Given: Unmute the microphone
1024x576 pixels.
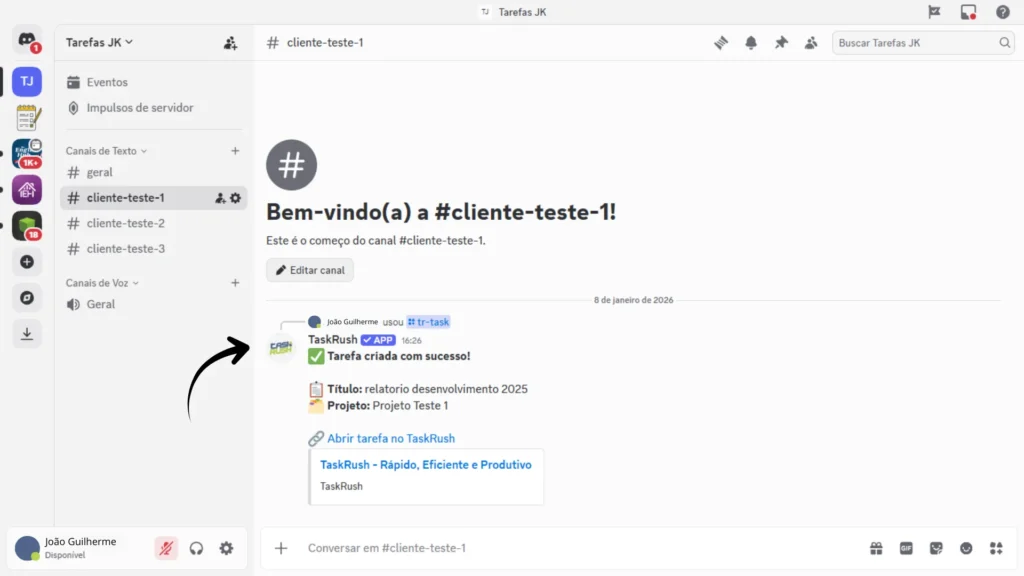Looking at the screenshot, I should pyautogui.click(x=166, y=548).
